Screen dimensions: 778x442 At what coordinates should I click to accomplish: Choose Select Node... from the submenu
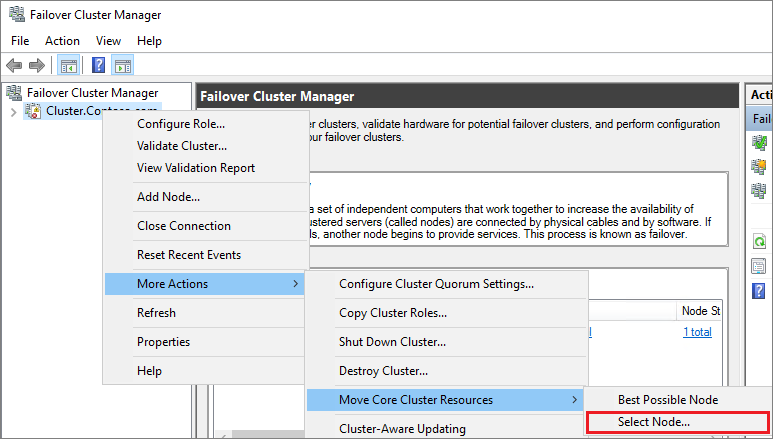653,422
